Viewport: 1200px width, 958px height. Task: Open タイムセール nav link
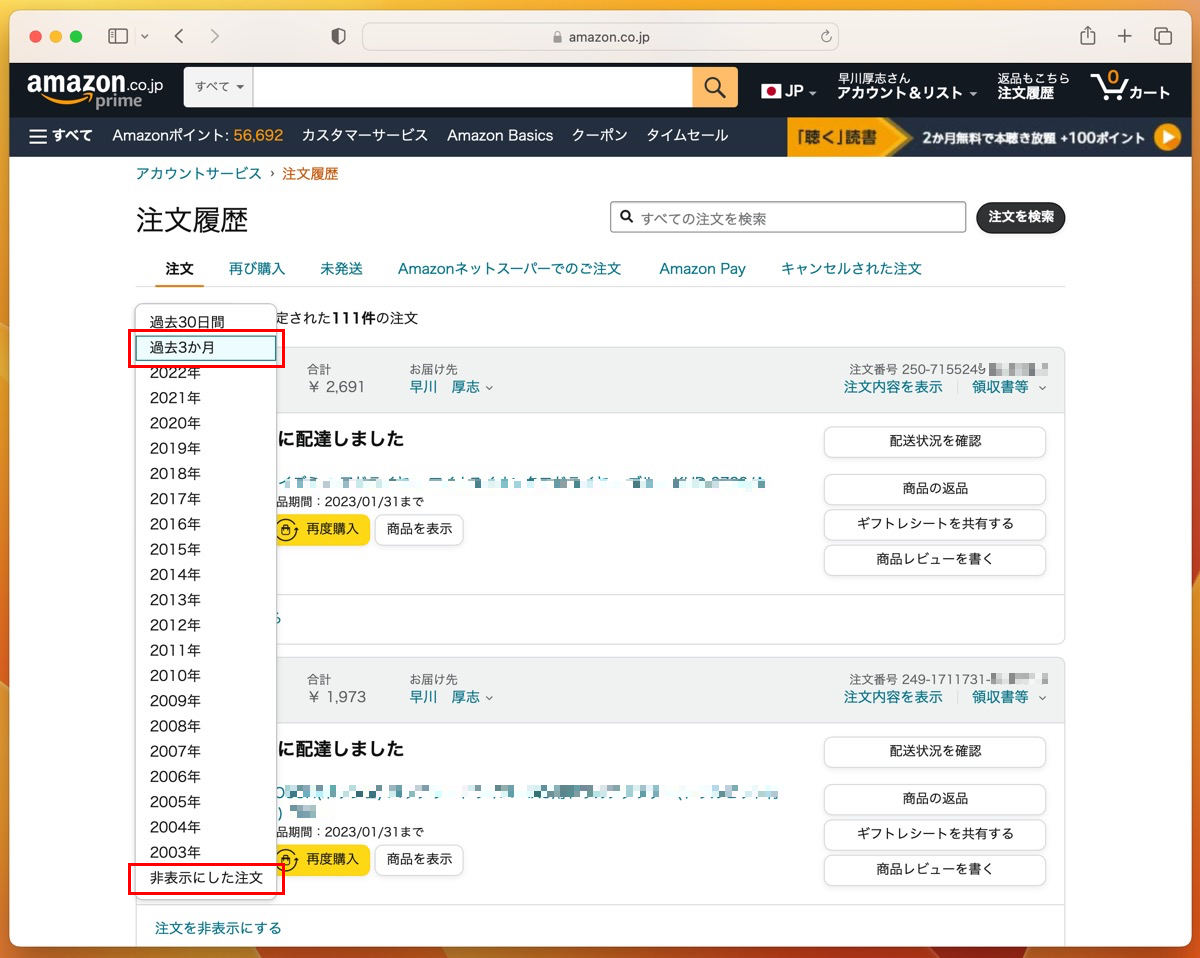point(687,136)
